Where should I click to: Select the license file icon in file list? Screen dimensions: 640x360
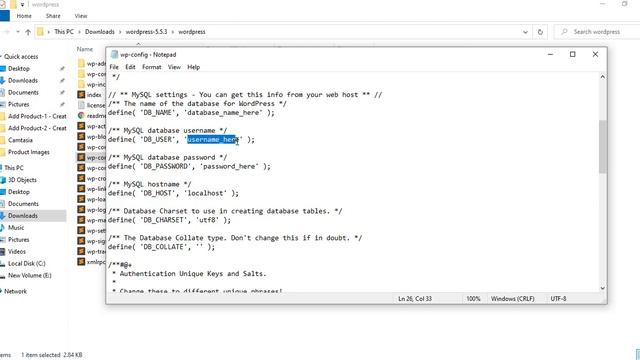[81, 105]
